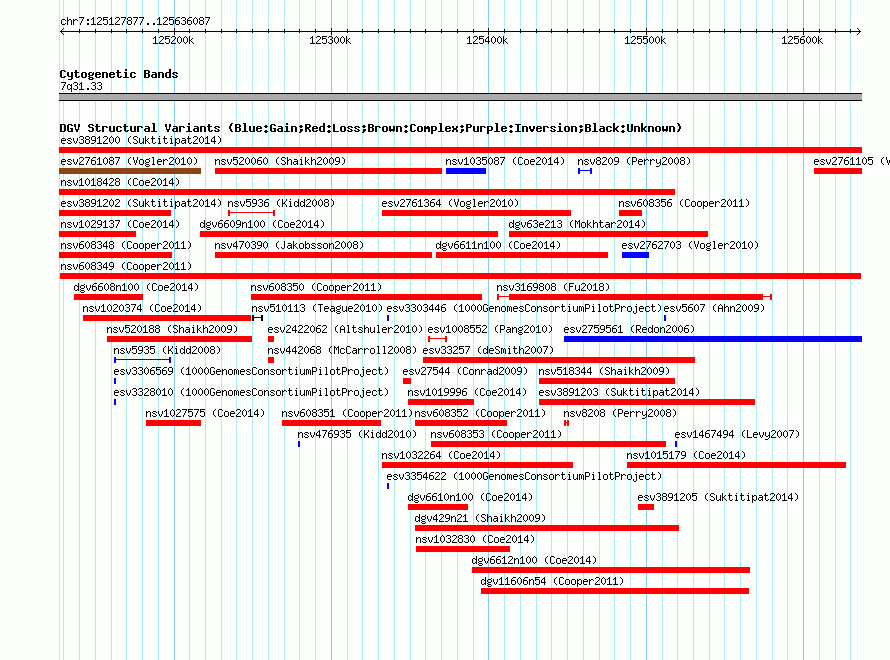Select the nsv5936 (Kidd2008) variant
This screenshot has width=890, height=660.
pyautogui.click(x=281, y=203)
